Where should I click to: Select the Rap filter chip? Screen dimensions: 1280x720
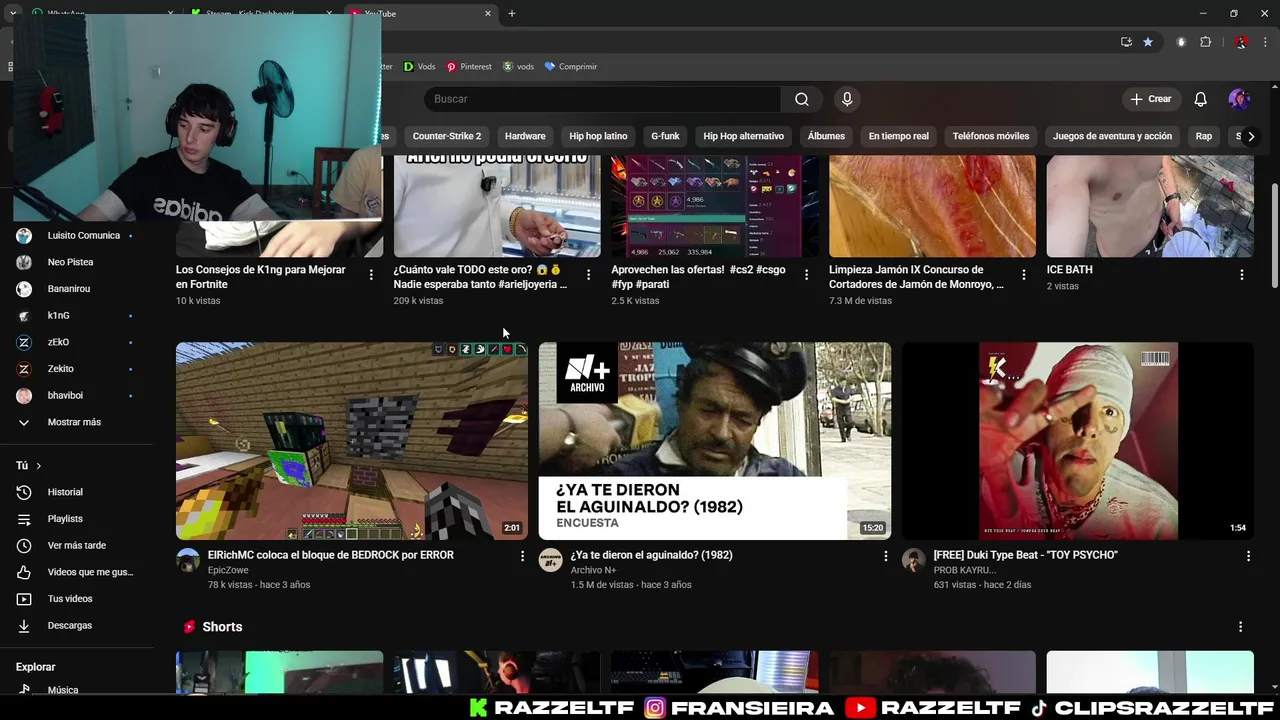pos(1204,136)
